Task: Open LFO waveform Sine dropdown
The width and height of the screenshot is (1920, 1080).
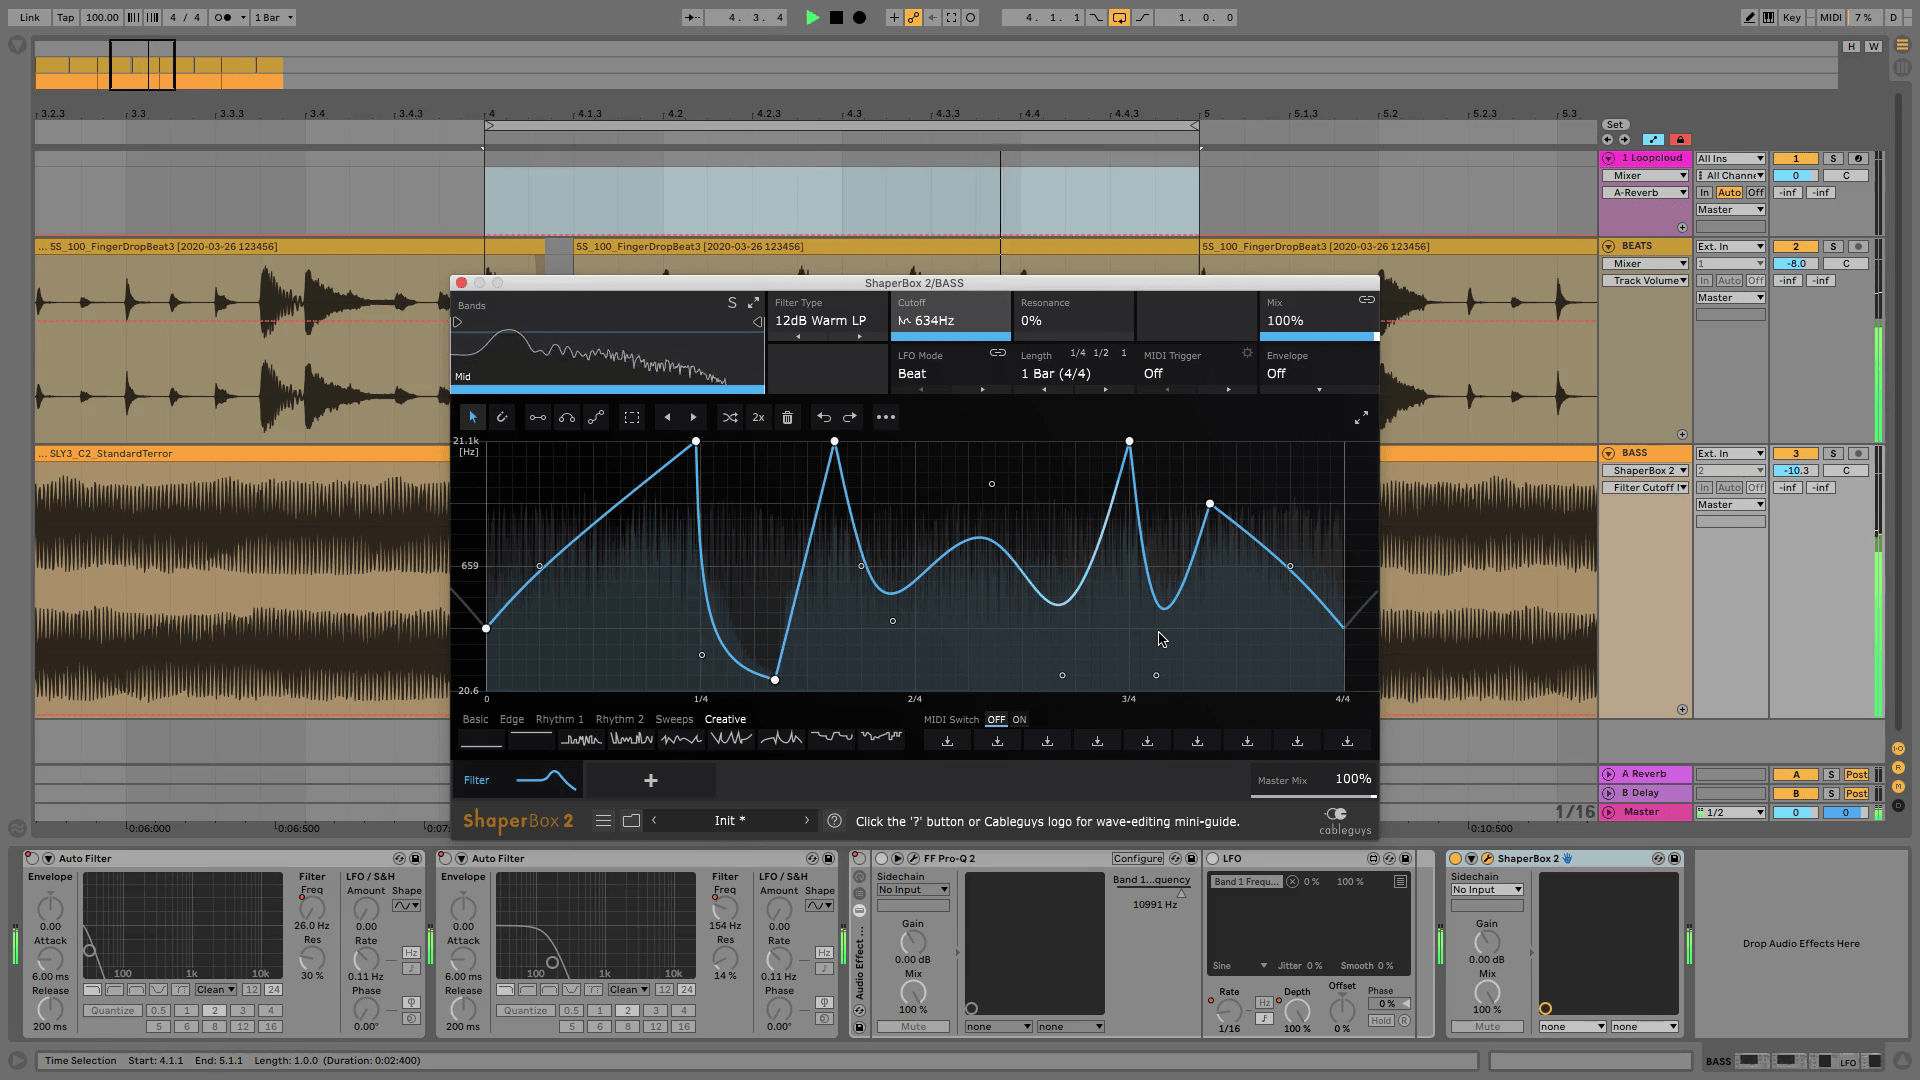Action: pyautogui.click(x=1240, y=966)
